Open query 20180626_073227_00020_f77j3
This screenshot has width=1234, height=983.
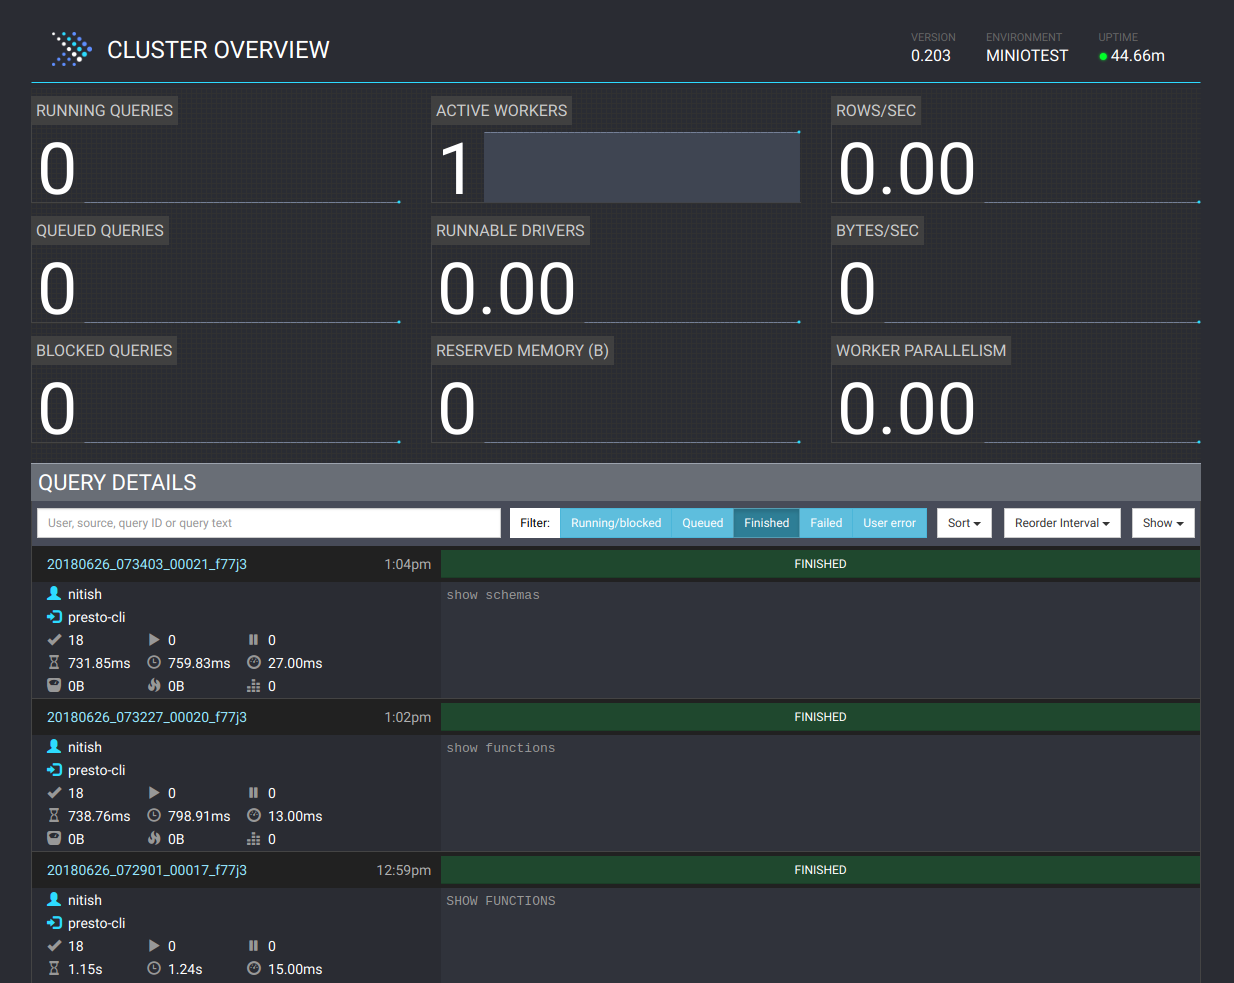pyautogui.click(x=147, y=717)
